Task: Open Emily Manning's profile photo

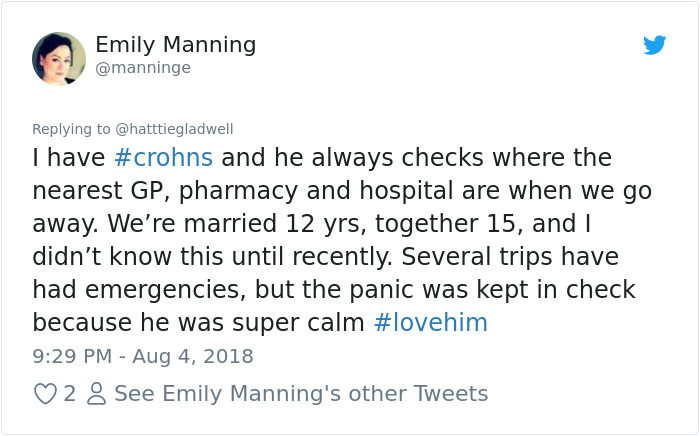Action: (x=59, y=58)
